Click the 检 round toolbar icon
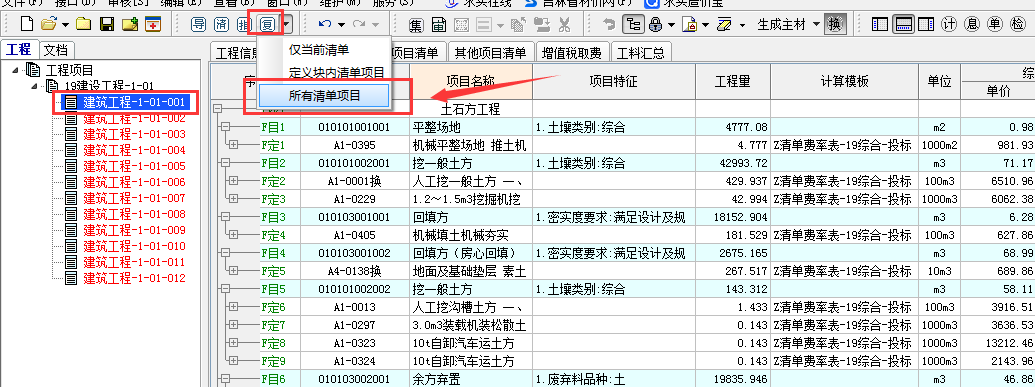1035x387 pixels. [x=1017, y=25]
